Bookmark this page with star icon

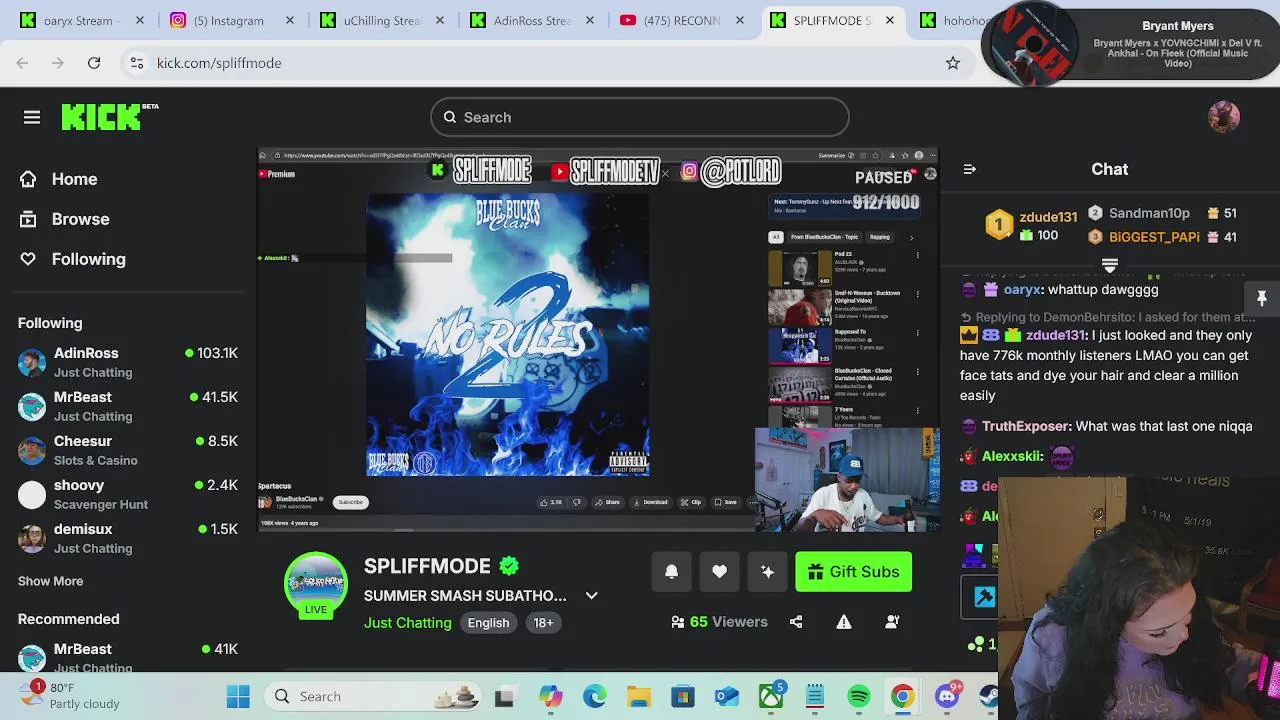click(x=953, y=63)
